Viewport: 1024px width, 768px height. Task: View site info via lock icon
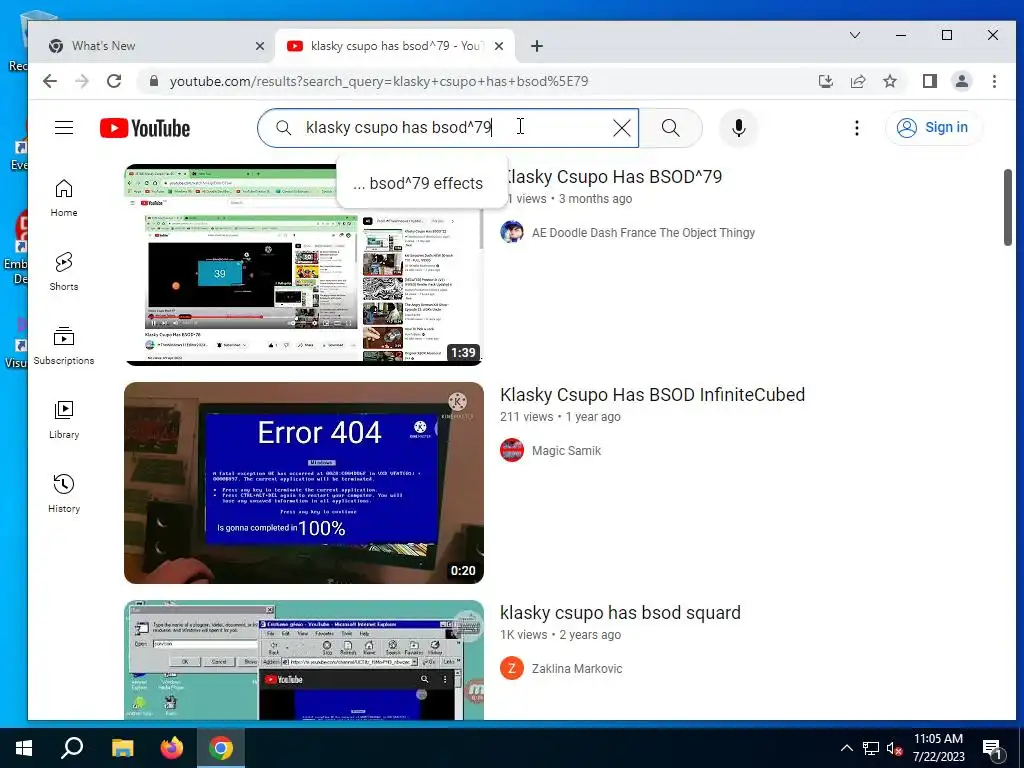point(153,81)
